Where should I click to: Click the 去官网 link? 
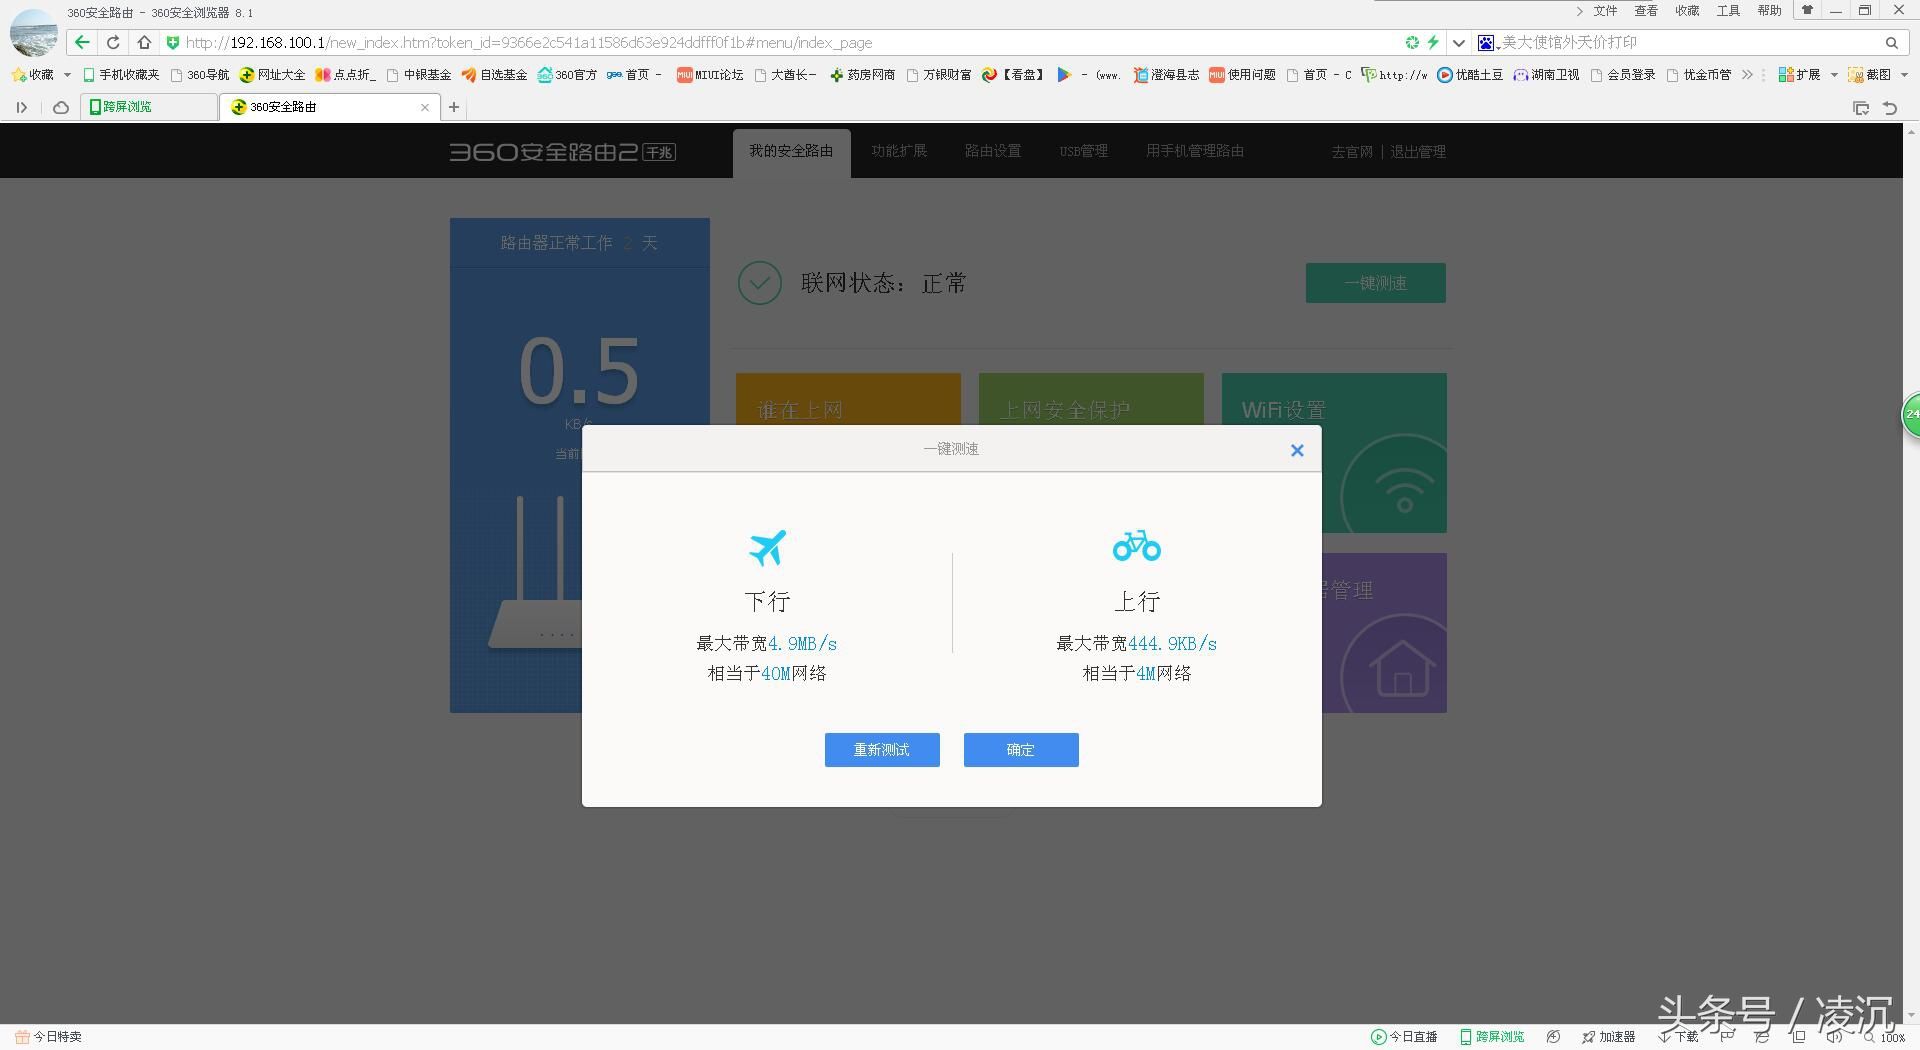(x=1352, y=152)
